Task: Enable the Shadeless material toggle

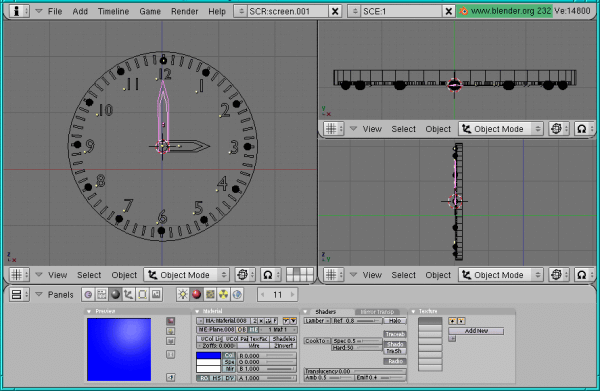Action: coord(284,339)
